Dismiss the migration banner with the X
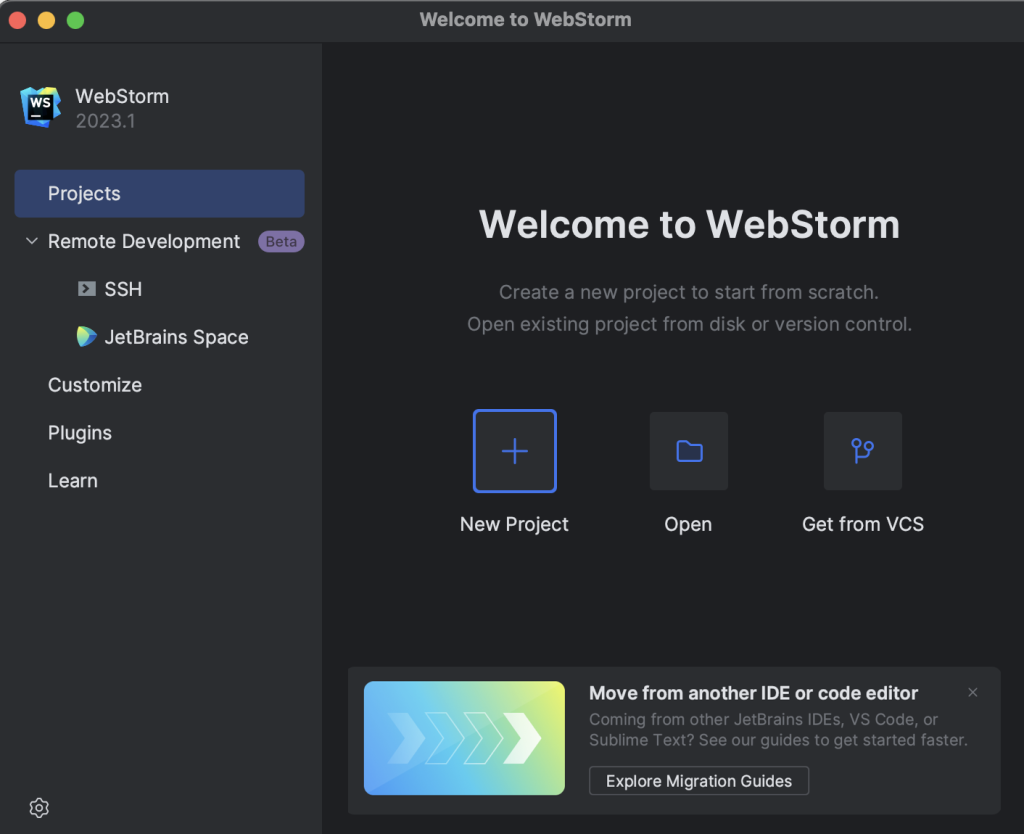 pos(972,692)
